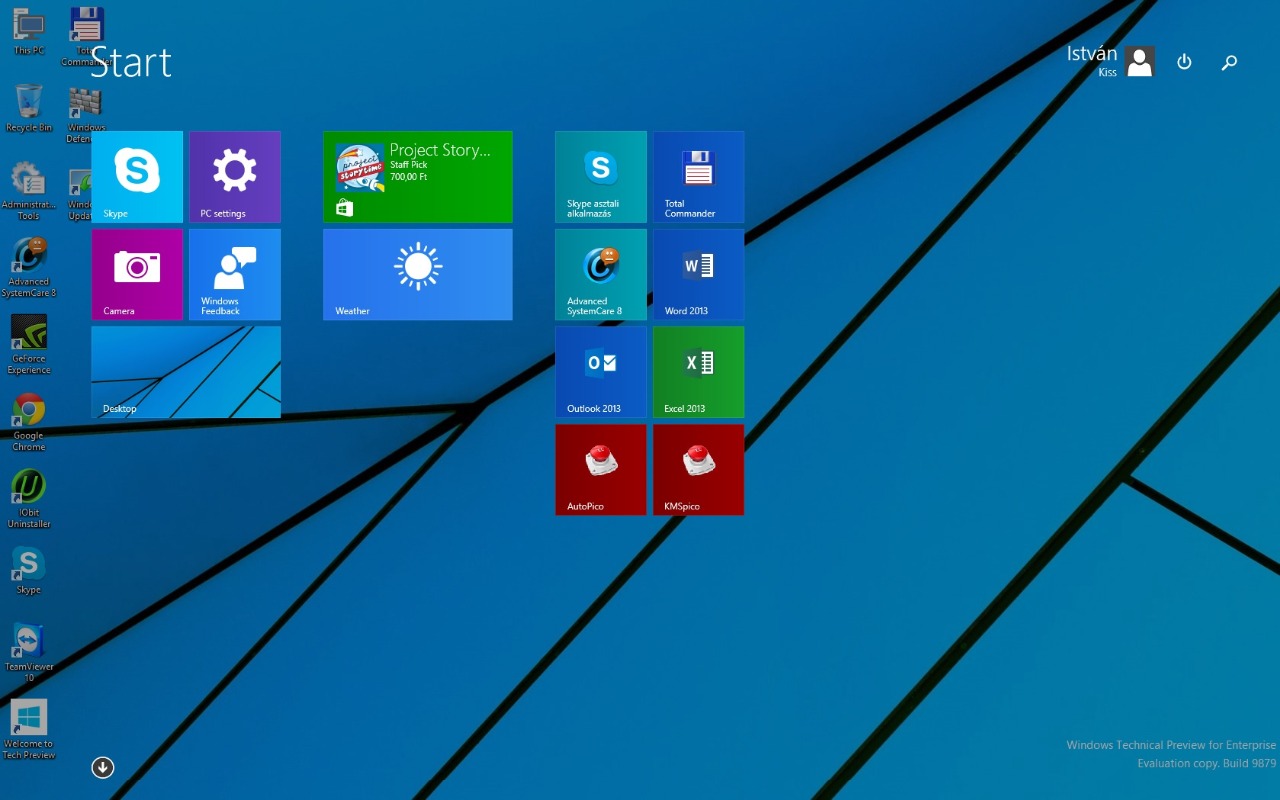Viewport: 1280px width, 800px height.
Task: Select the Windows Defender desktop shortcut
Action: point(86,114)
